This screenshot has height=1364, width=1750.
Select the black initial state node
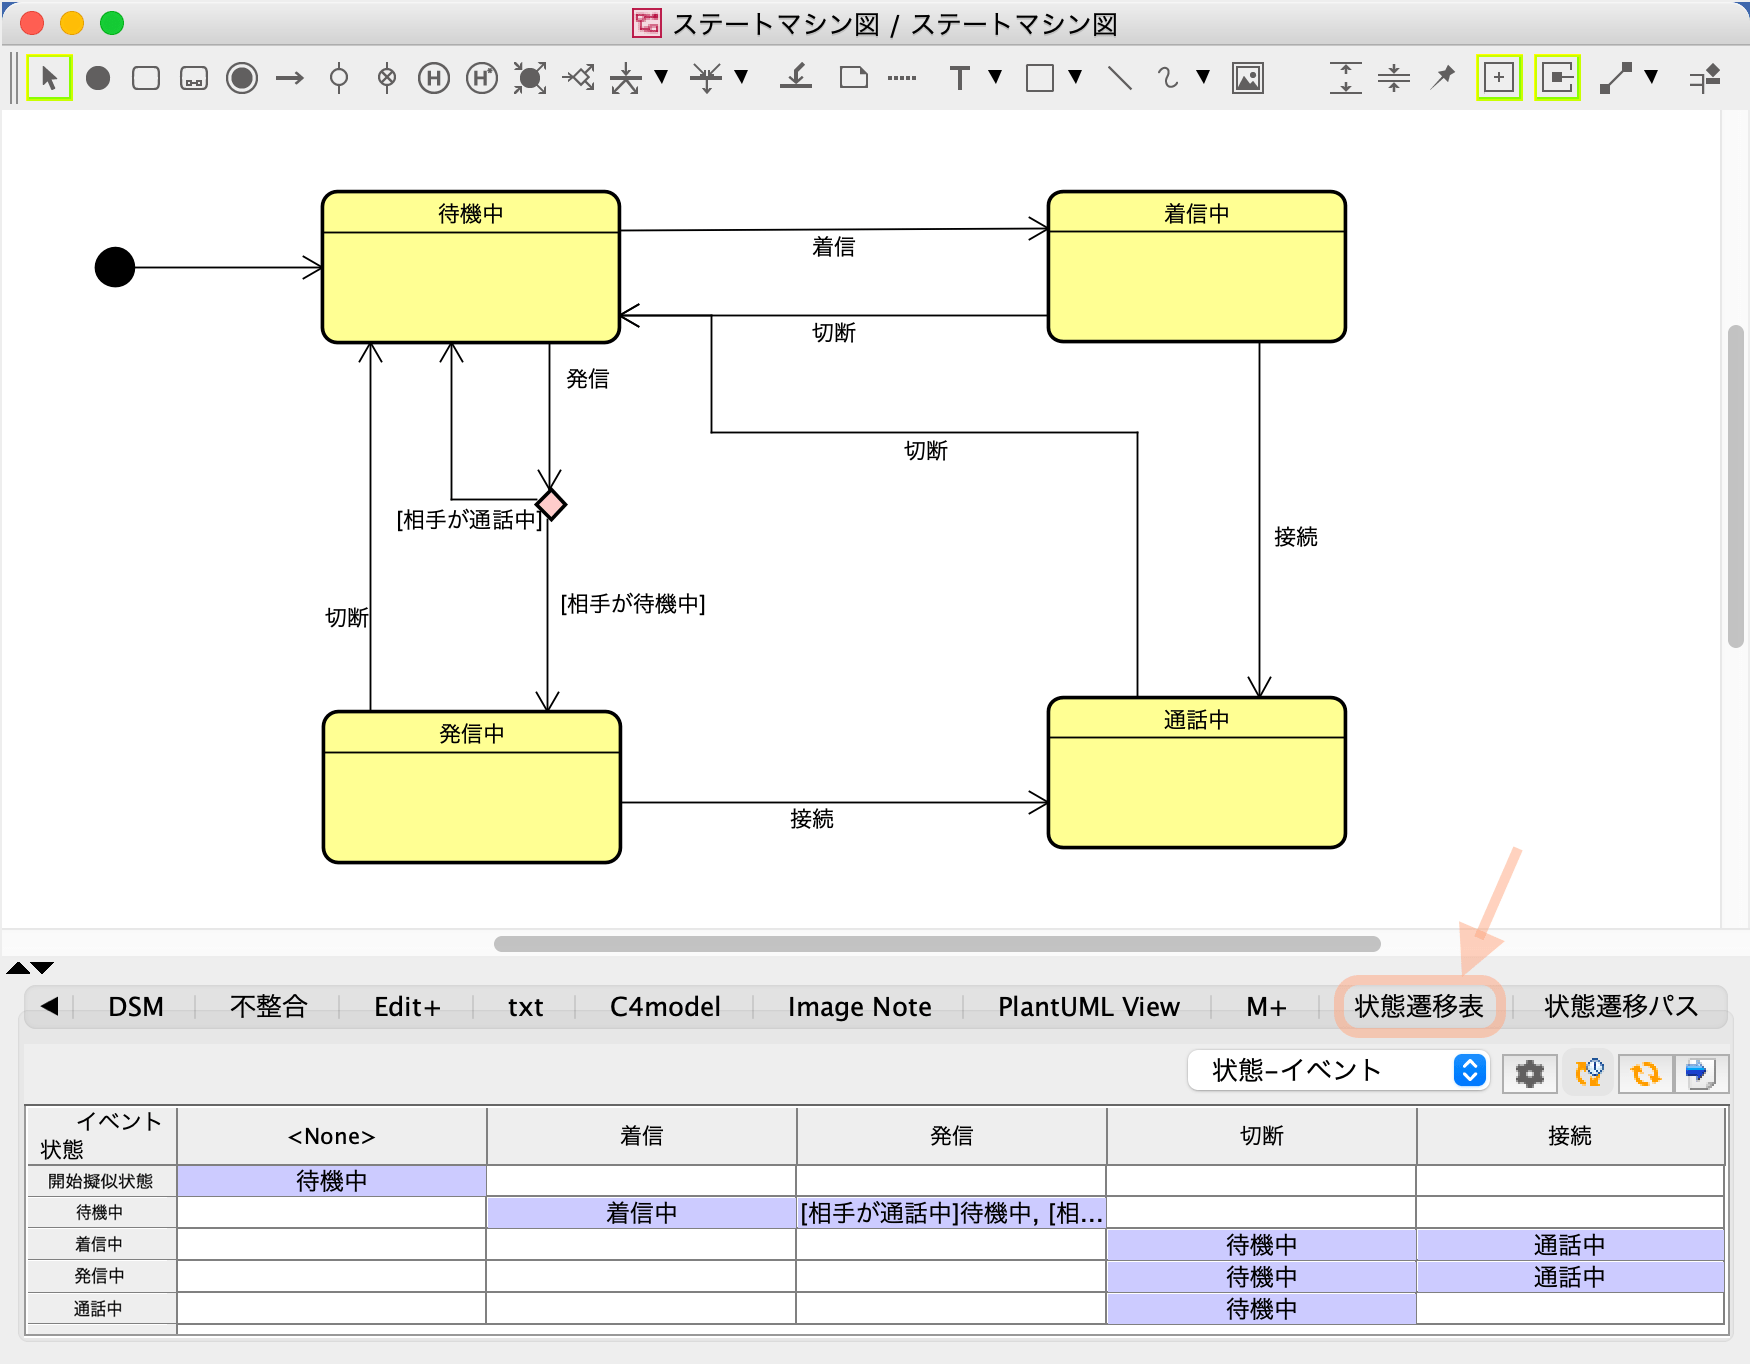(x=115, y=267)
